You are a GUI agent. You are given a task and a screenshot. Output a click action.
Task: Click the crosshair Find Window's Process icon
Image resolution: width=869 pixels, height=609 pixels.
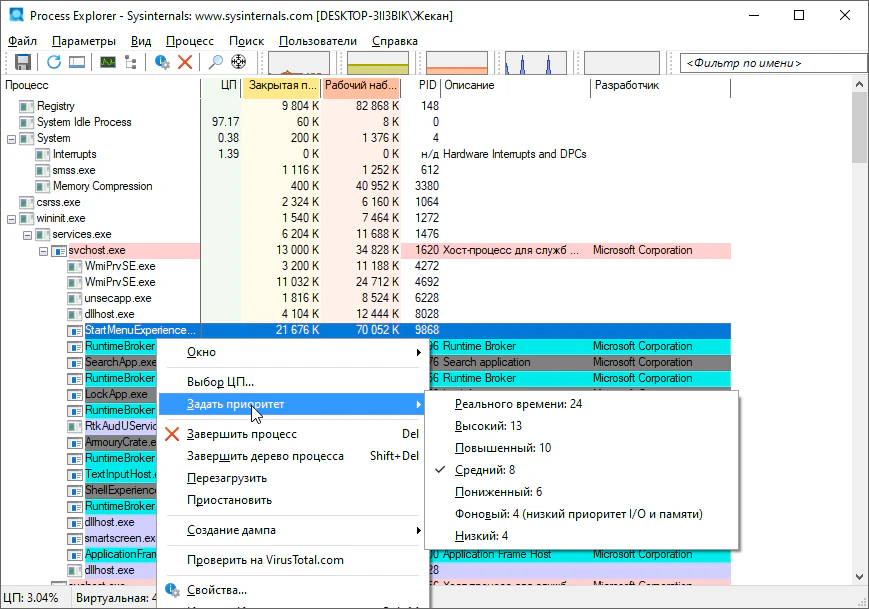point(239,62)
